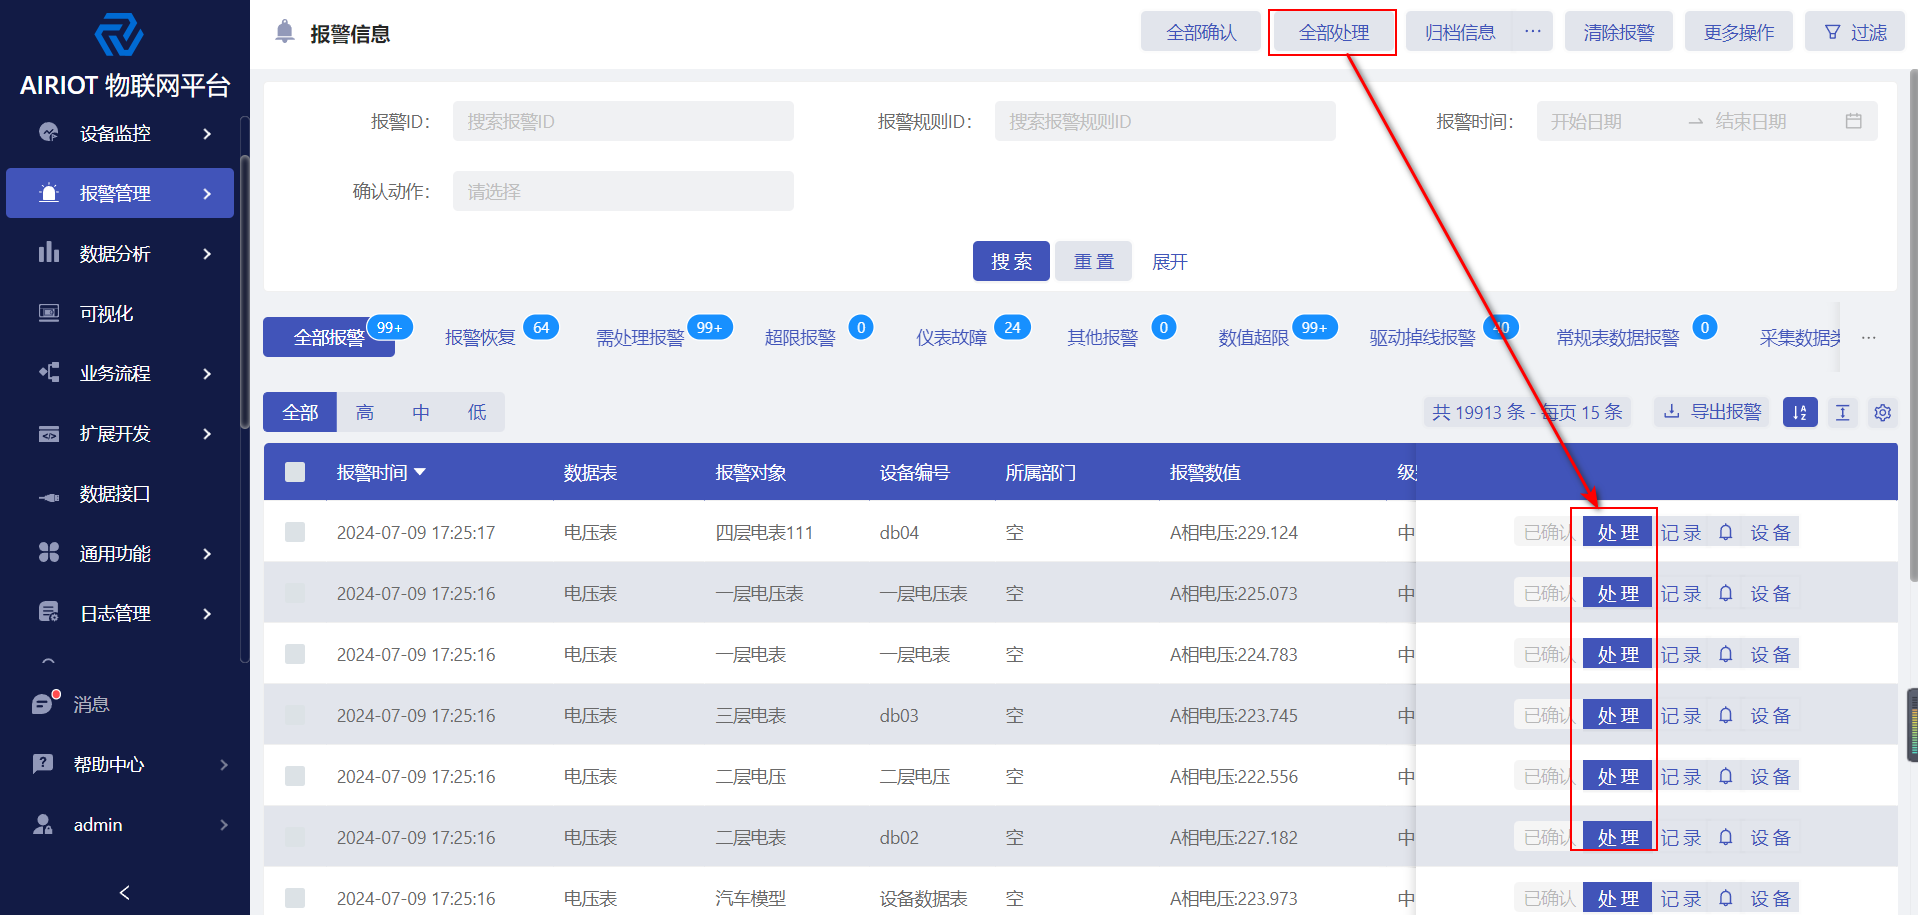Viewport: 1918px width, 915px height.
Task: Show more alarm category tabs via ellipsis
Action: (x=1869, y=338)
